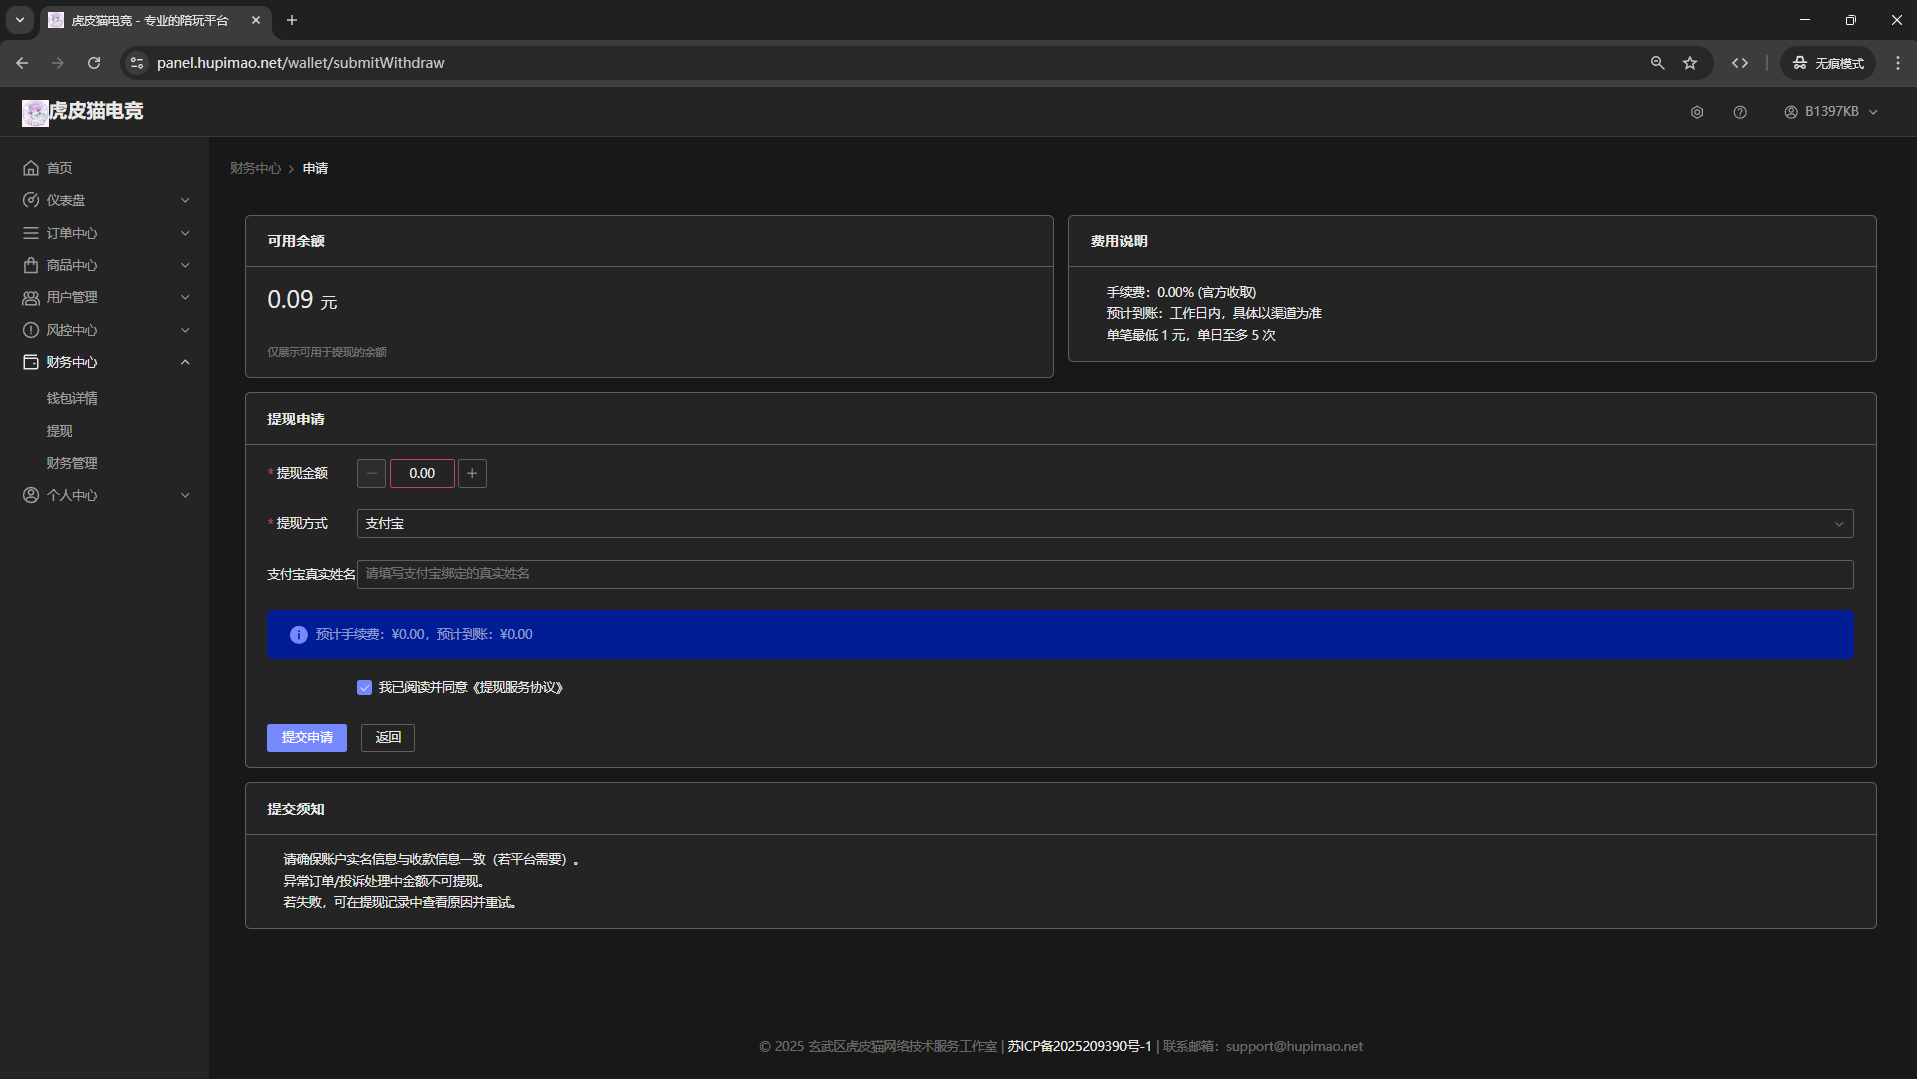Click the minus button to decrease withdrawal amount
Screen dimensions: 1917x1079
click(371, 473)
